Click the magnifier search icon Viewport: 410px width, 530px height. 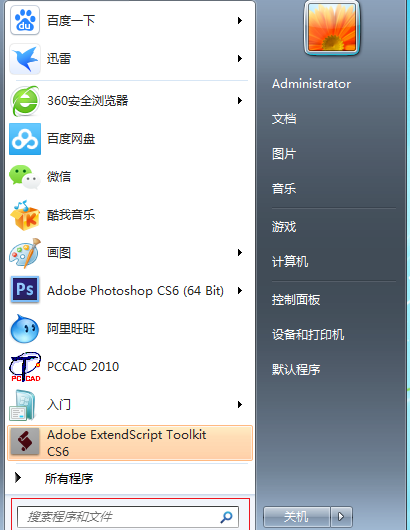pyautogui.click(x=226, y=516)
